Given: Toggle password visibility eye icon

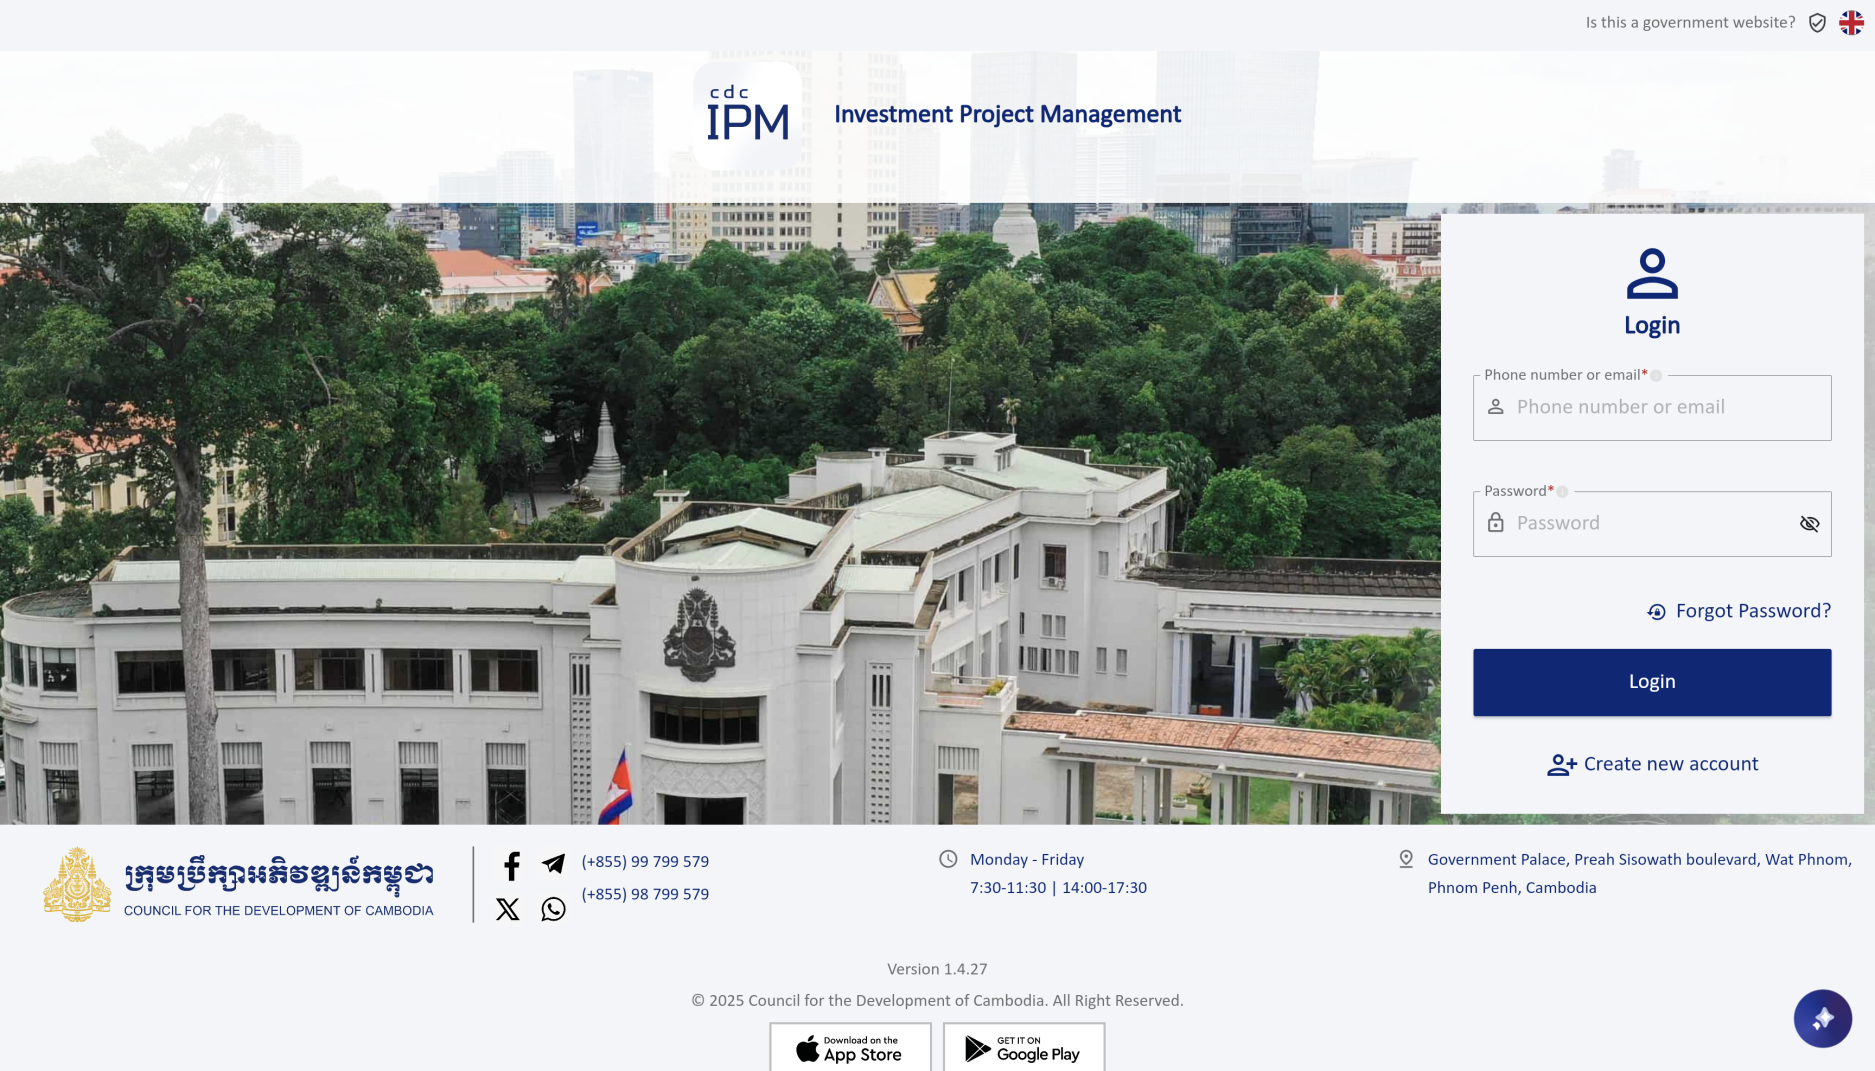Looking at the screenshot, I should [x=1809, y=524].
